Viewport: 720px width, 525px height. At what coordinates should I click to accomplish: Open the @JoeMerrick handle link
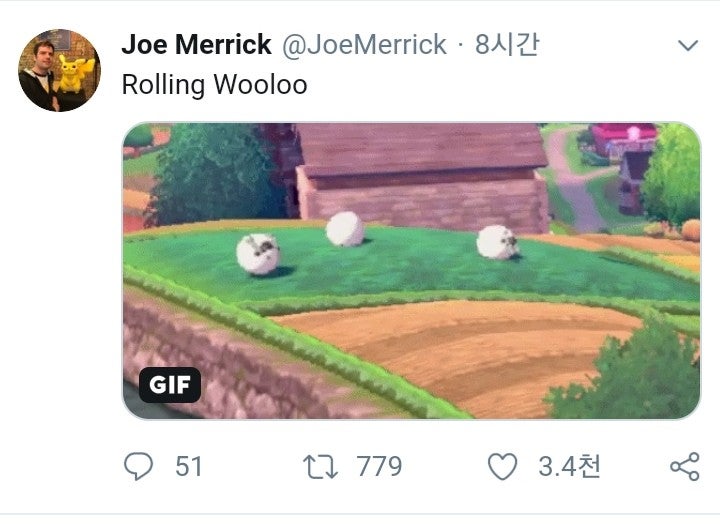point(364,45)
